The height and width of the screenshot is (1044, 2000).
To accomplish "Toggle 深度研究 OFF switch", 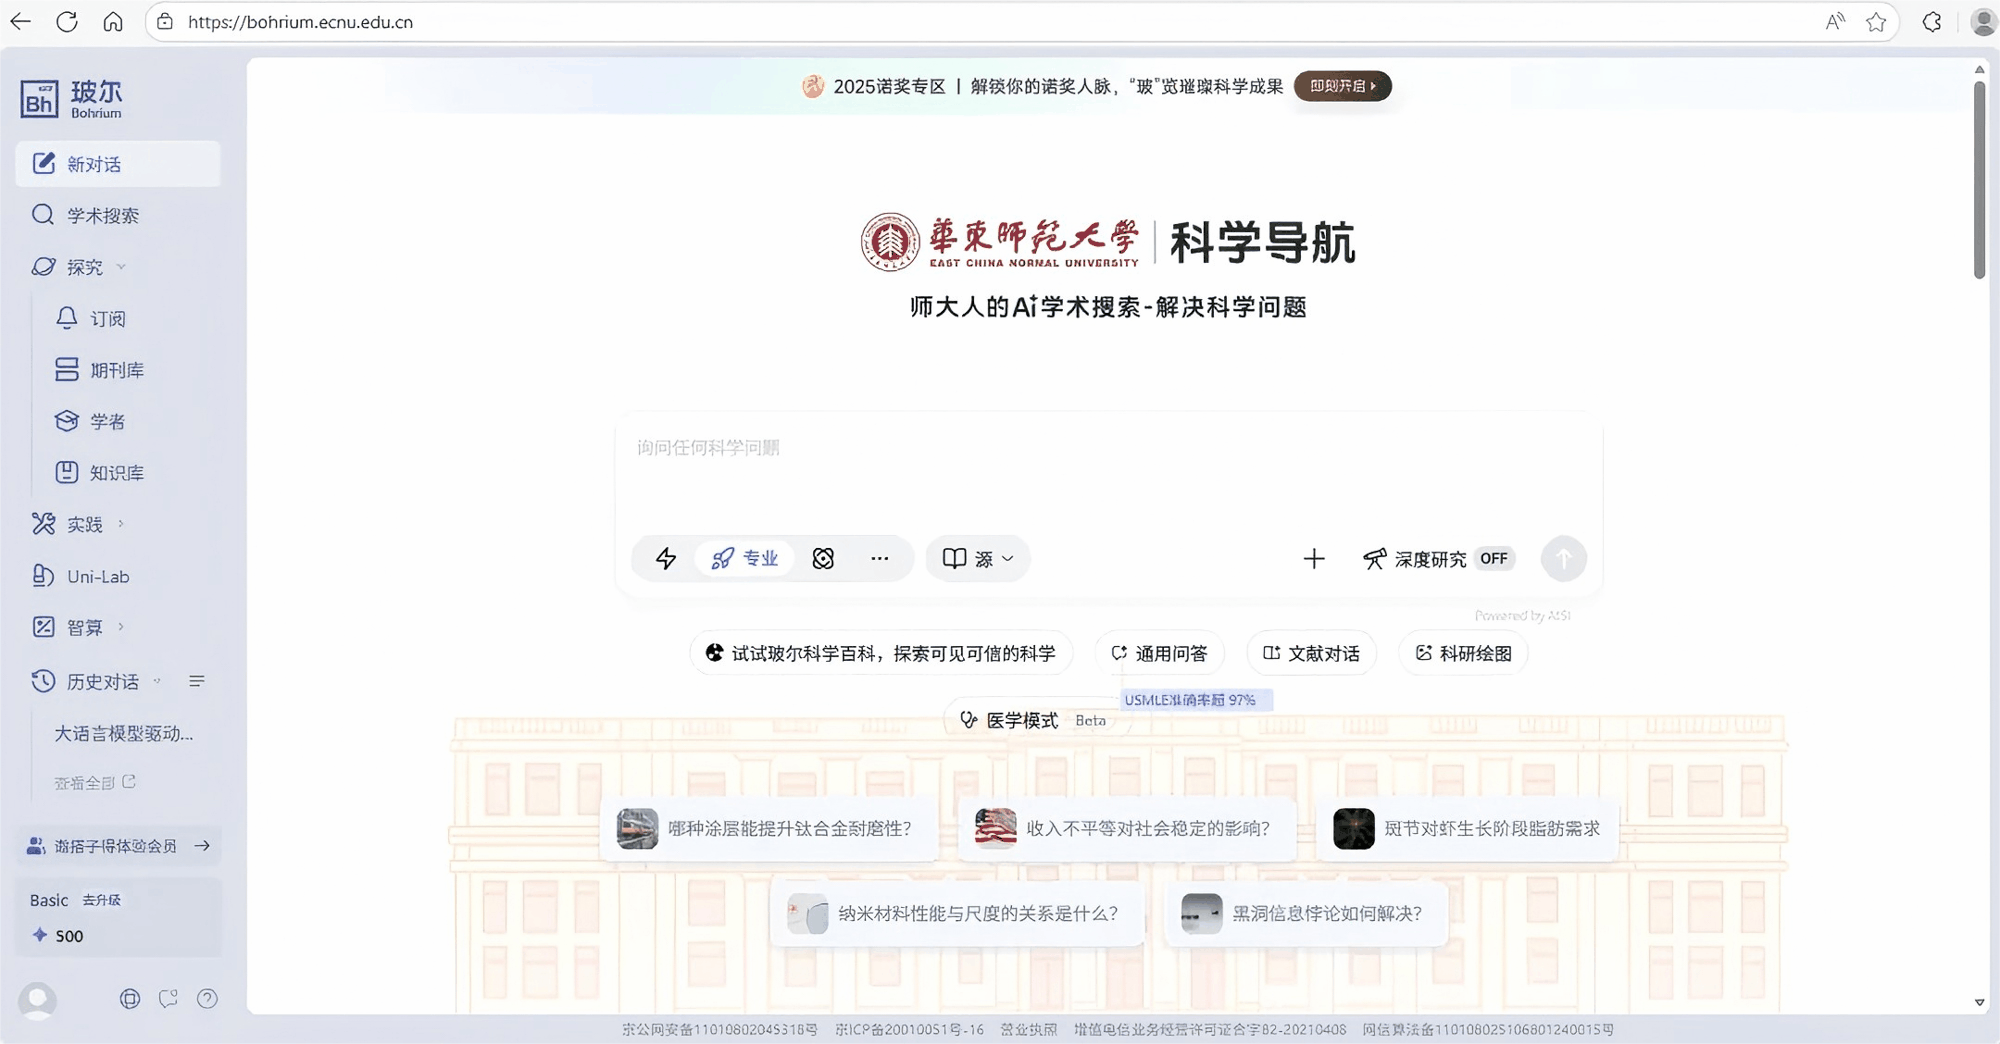I will coord(1493,559).
